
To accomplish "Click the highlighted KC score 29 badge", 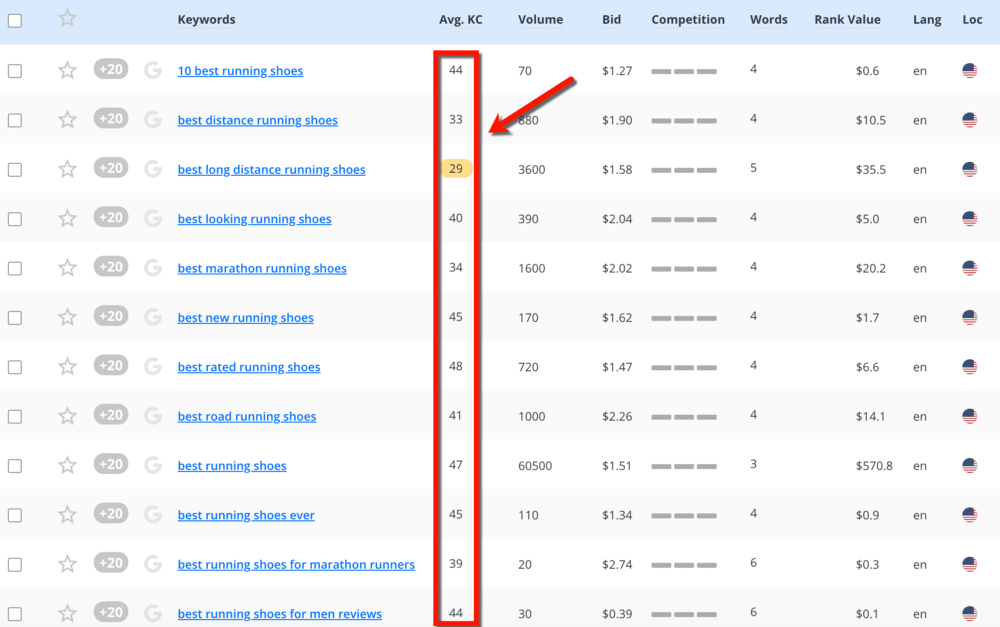I will 456,168.
